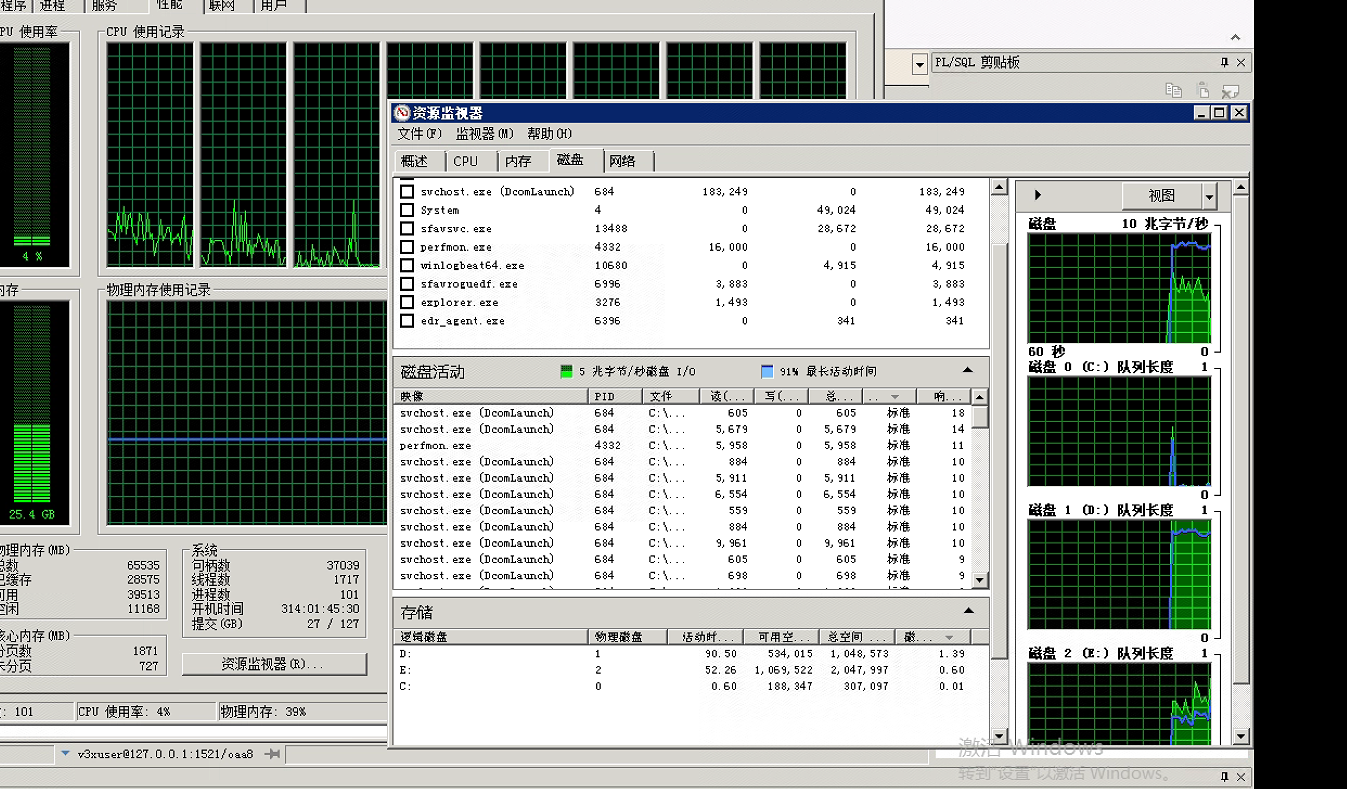Switch to the 网络 tab

tap(623, 161)
